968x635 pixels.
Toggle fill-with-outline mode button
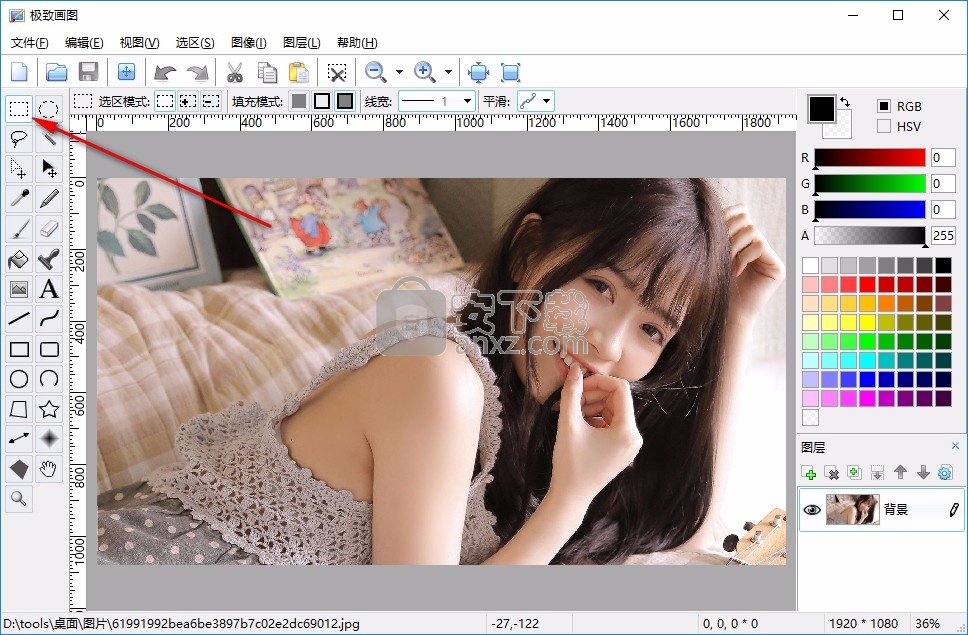(345, 101)
